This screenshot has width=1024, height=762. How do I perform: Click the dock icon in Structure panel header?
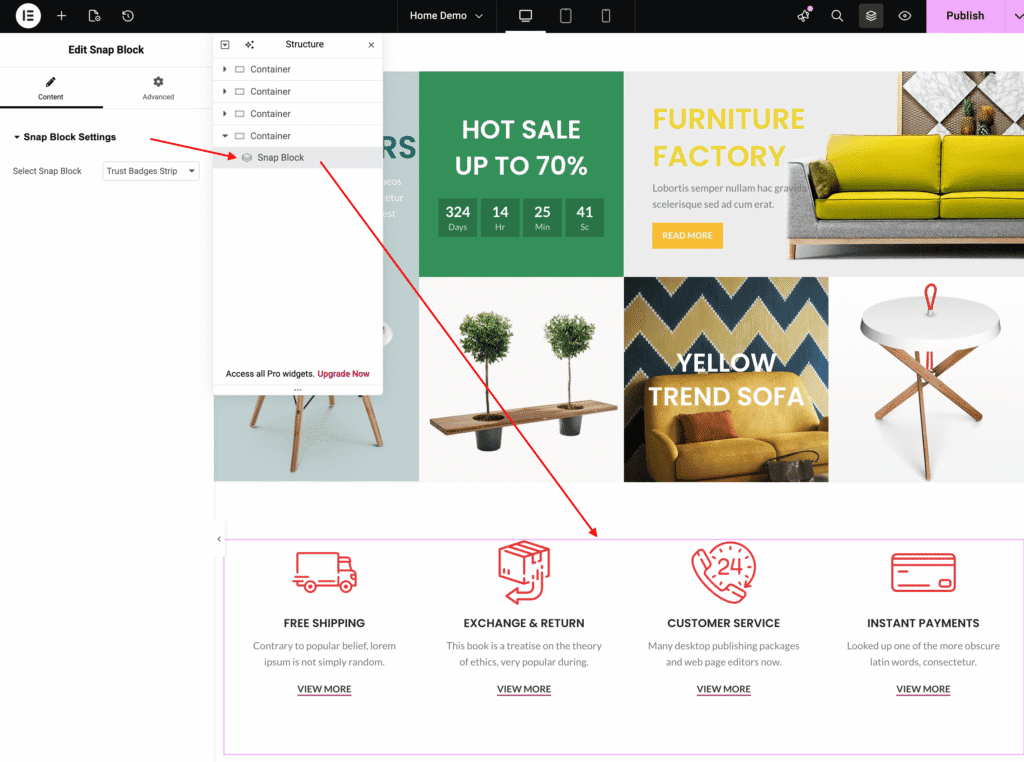coord(225,45)
